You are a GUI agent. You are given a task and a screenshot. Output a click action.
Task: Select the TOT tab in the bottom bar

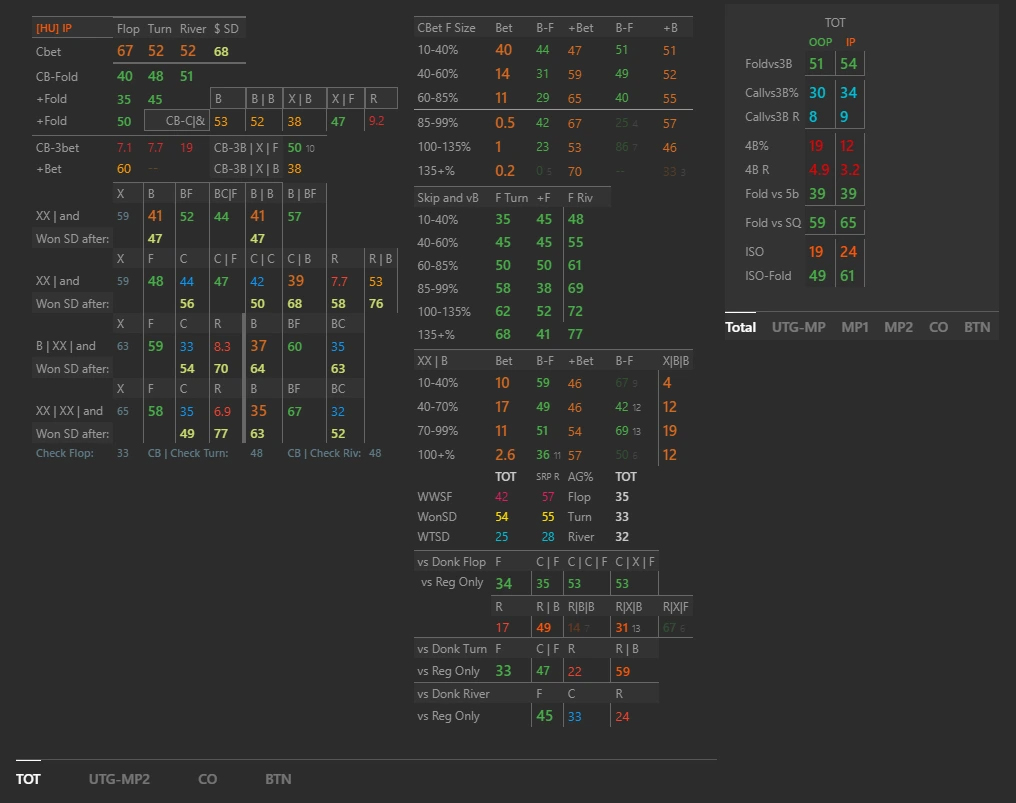[28, 778]
